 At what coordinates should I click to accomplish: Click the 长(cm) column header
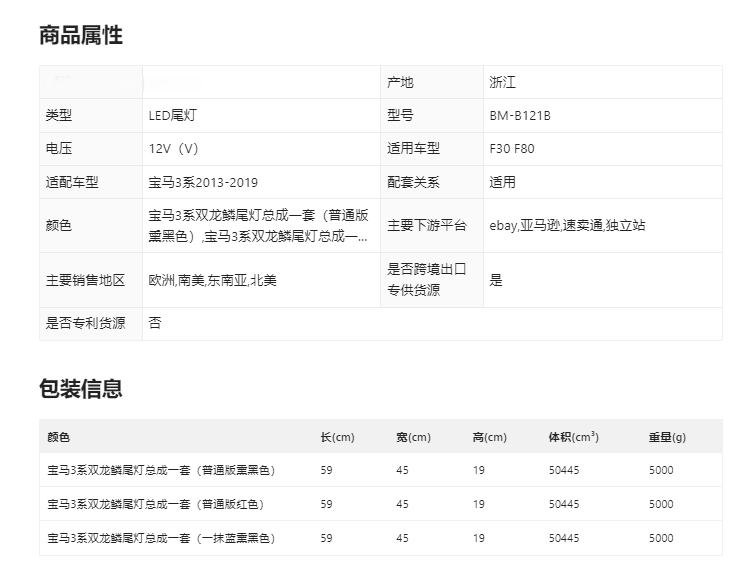pos(337,437)
